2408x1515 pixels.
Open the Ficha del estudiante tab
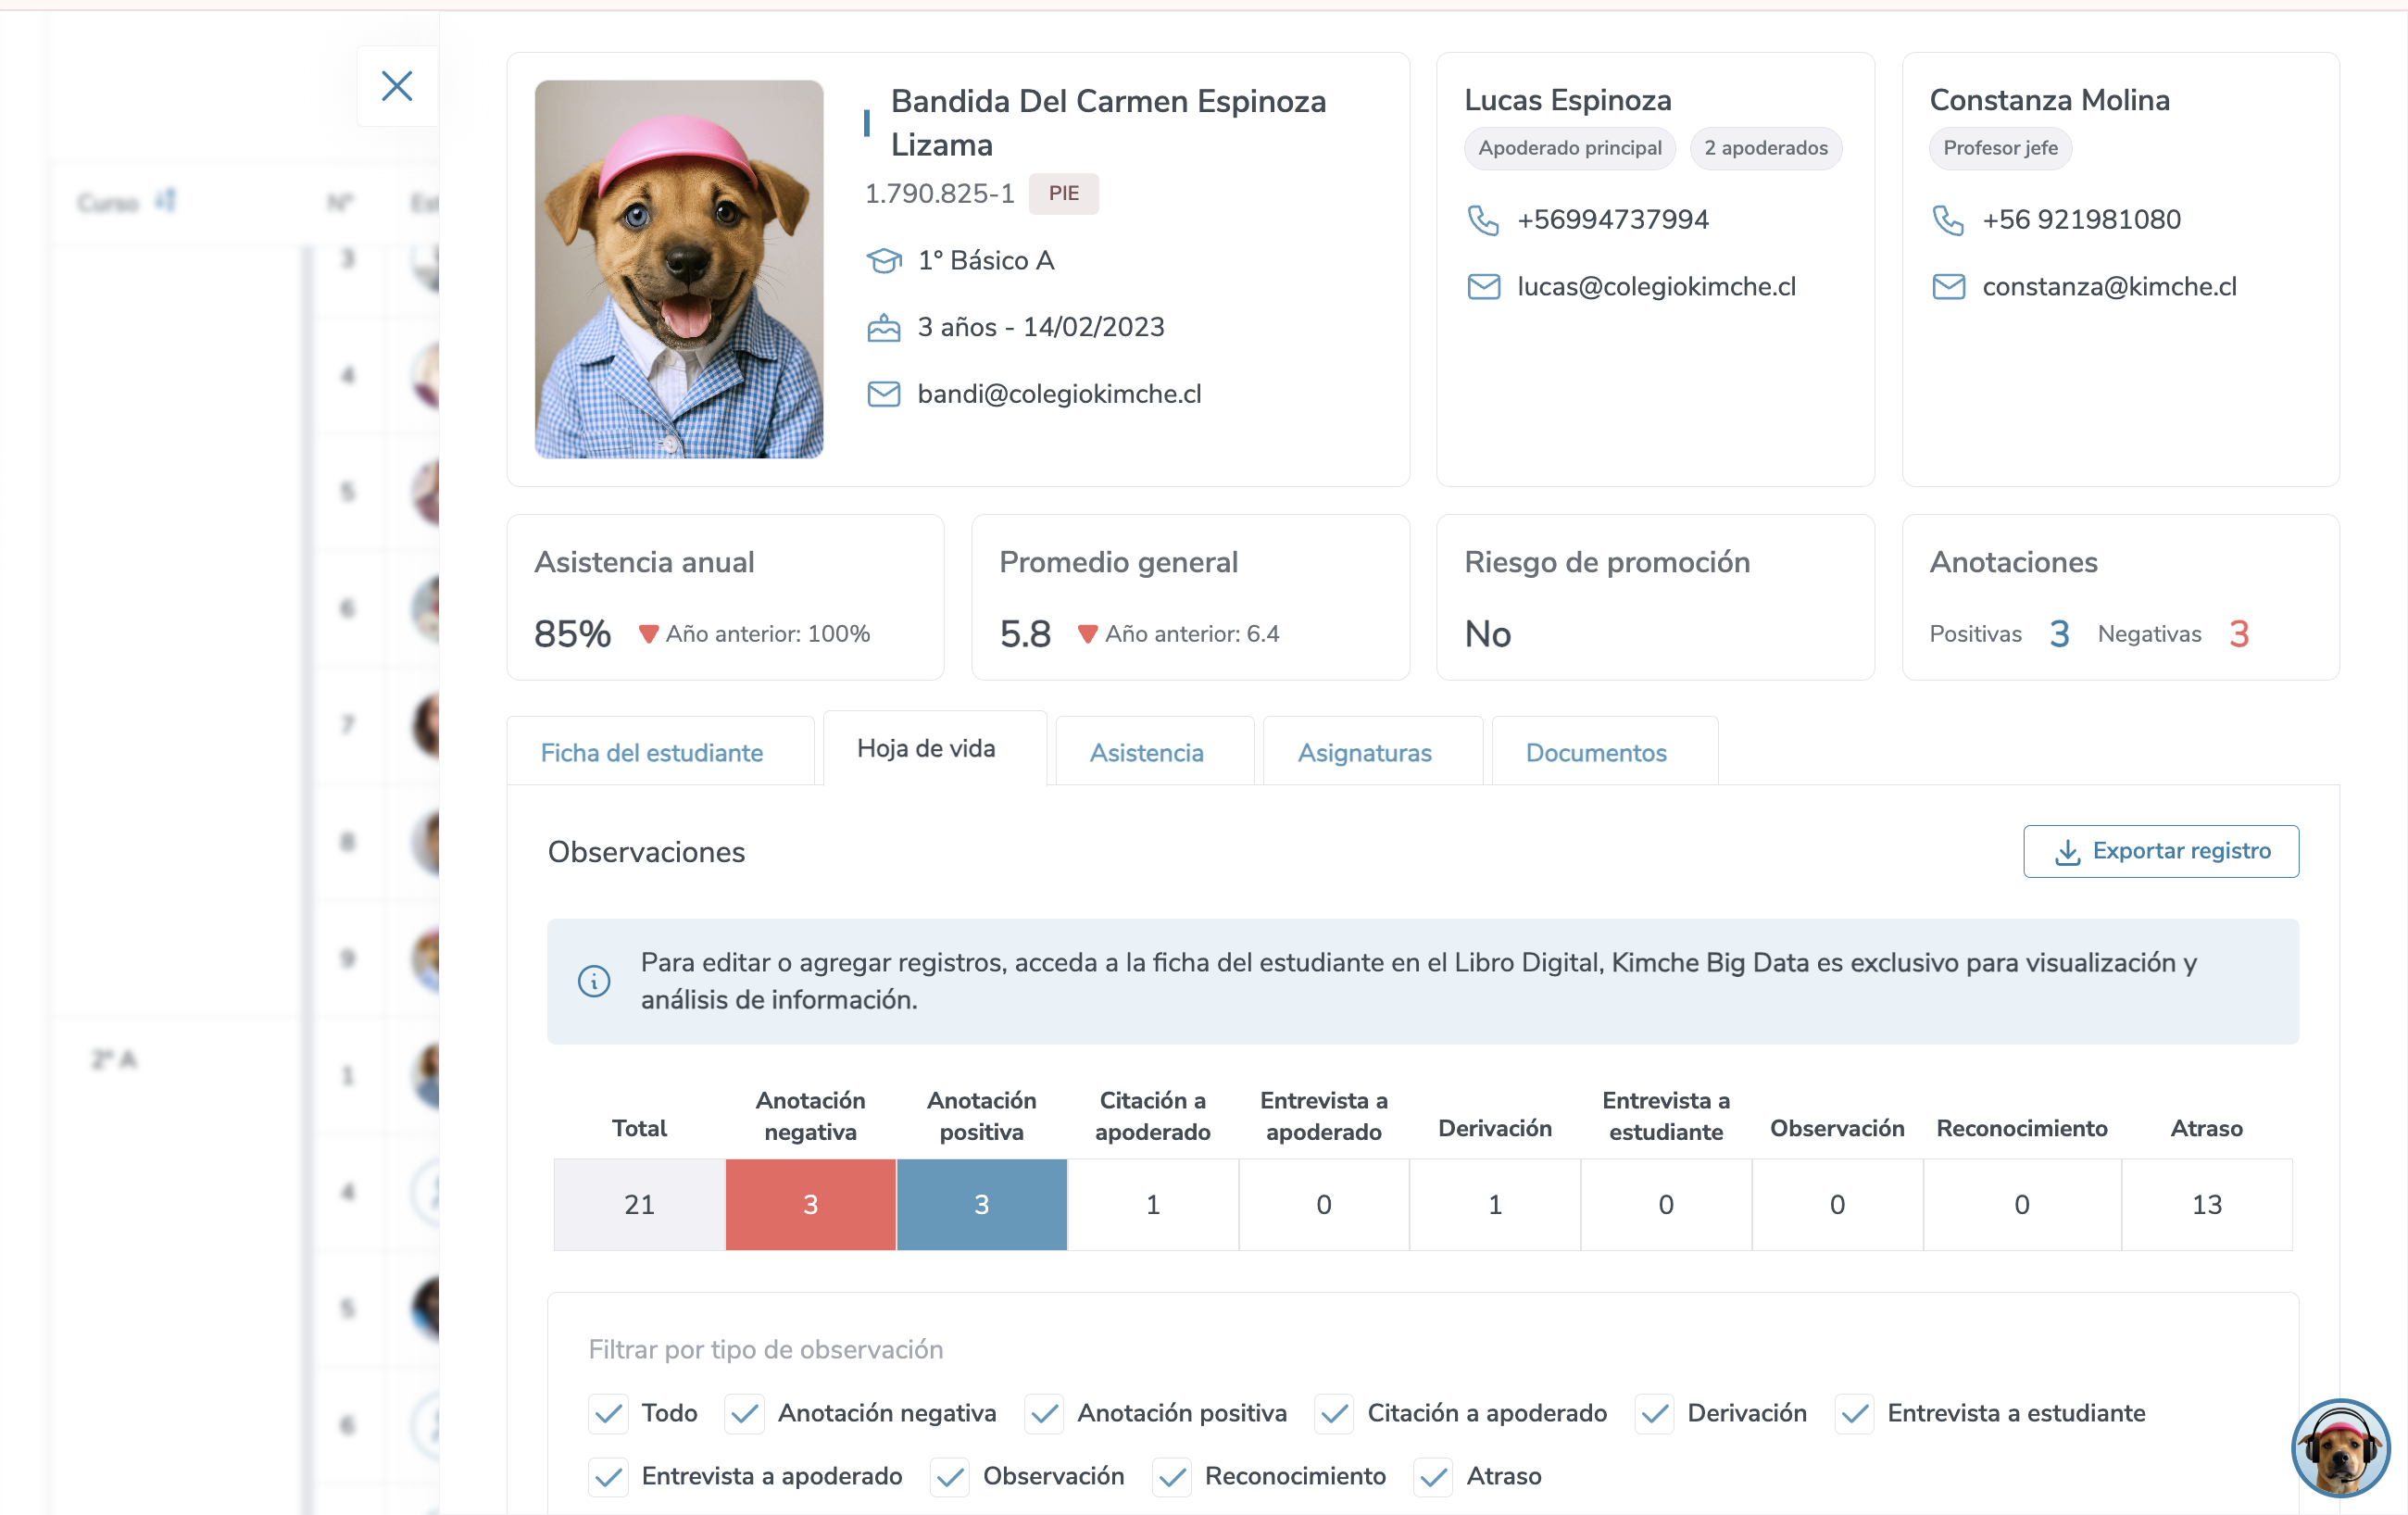point(651,753)
